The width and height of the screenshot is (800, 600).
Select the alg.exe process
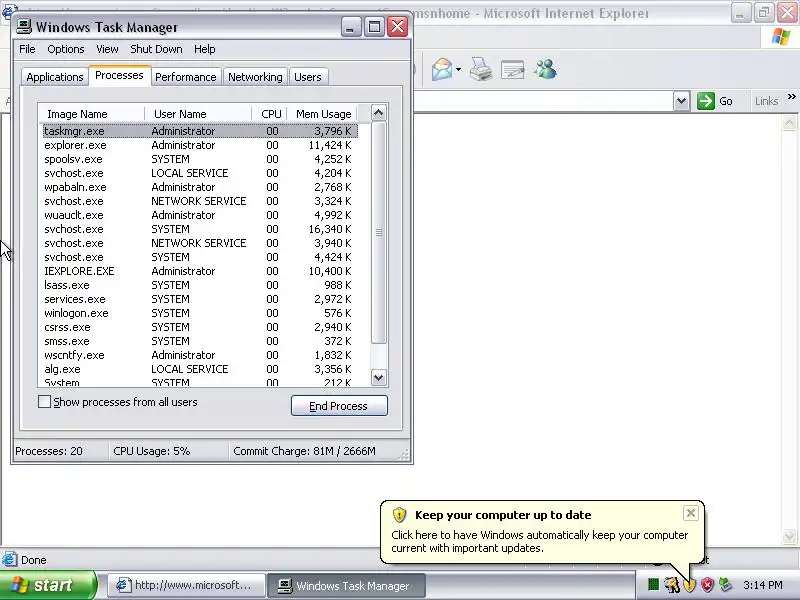pyautogui.click(x=201, y=369)
